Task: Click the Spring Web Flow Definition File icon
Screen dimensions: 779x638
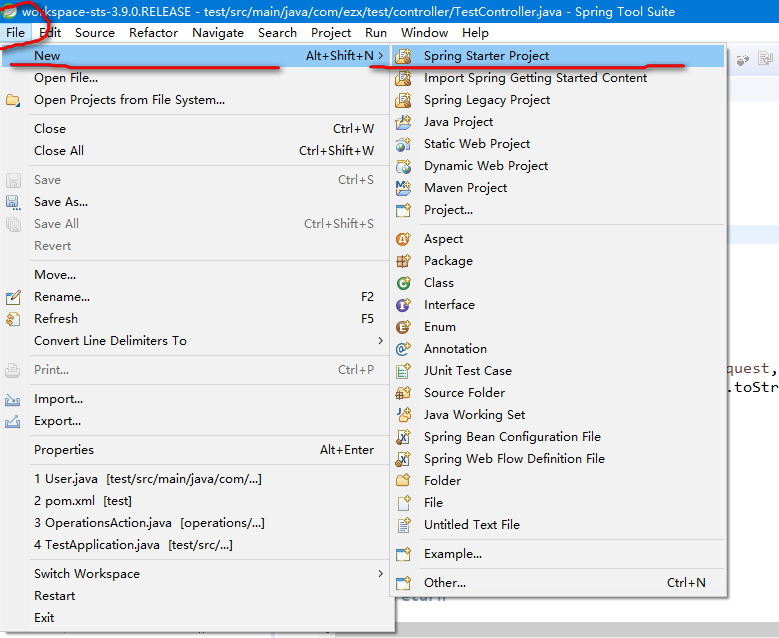Action: click(403, 459)
